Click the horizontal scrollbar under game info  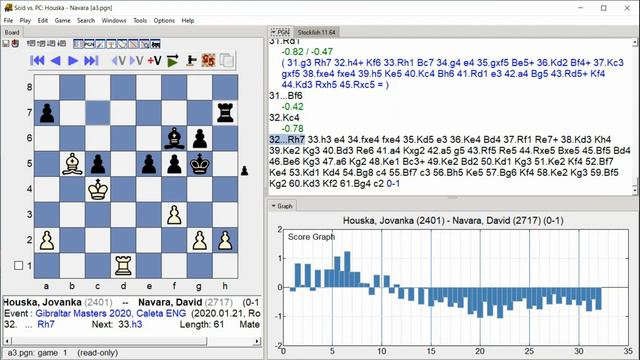click(x=133, y=341)
